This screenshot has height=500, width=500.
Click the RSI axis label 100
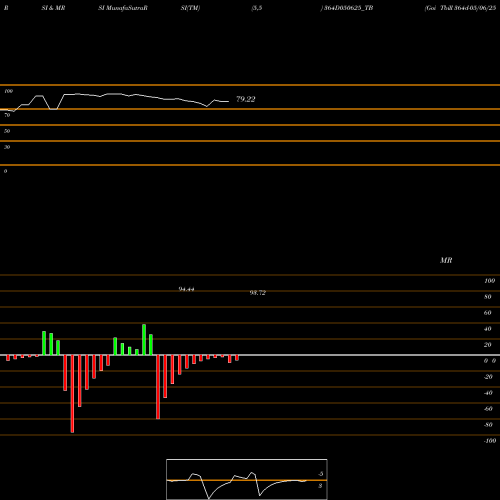(9, 91)
